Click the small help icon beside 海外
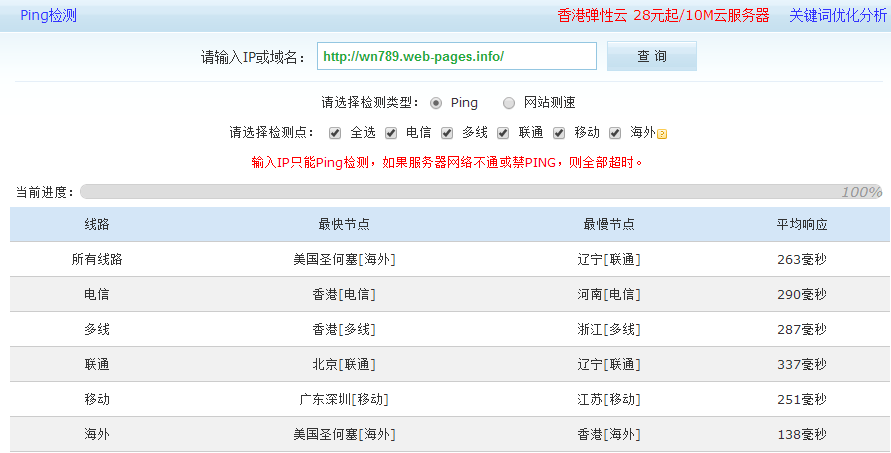Viewport: 891px width, 453px height. click(662, 134)
